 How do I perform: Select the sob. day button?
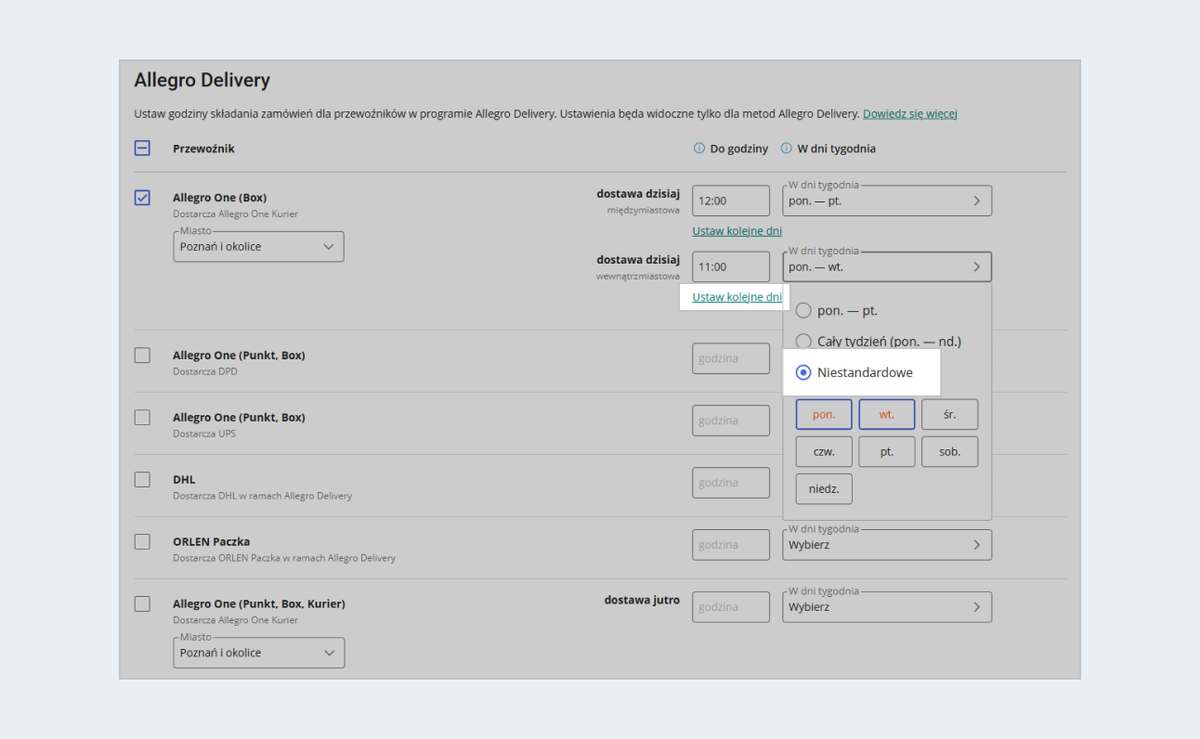950,452
